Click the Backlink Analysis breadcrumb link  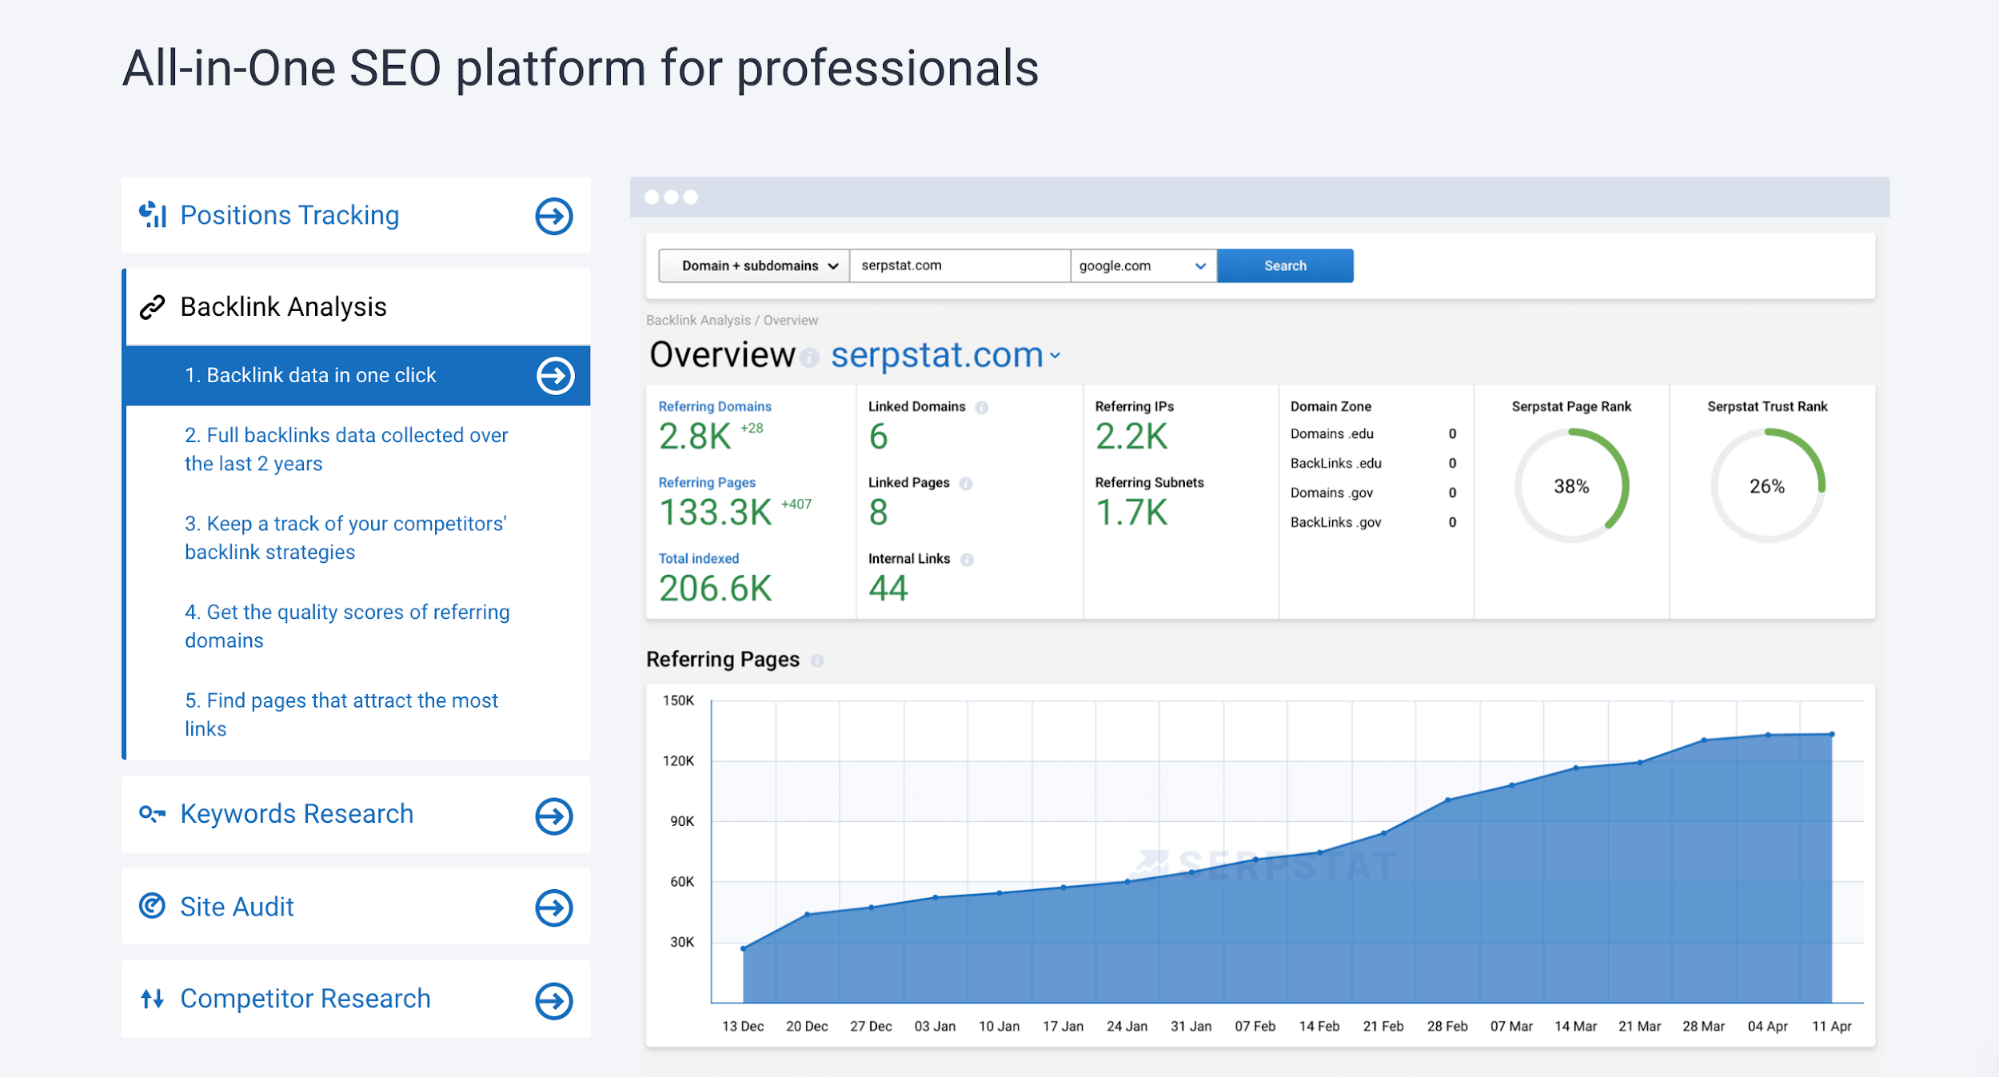[698, 320]
